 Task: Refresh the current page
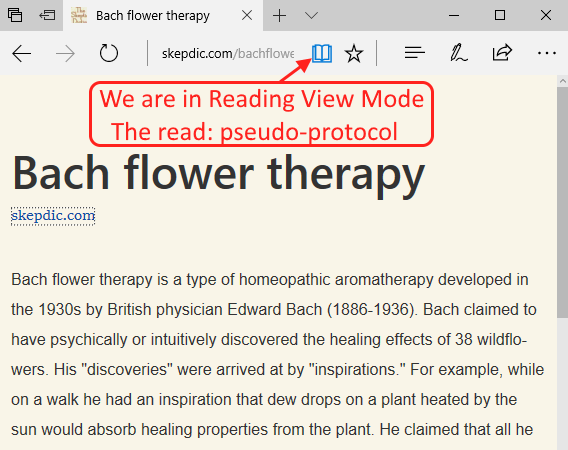[x=109, y=54]
